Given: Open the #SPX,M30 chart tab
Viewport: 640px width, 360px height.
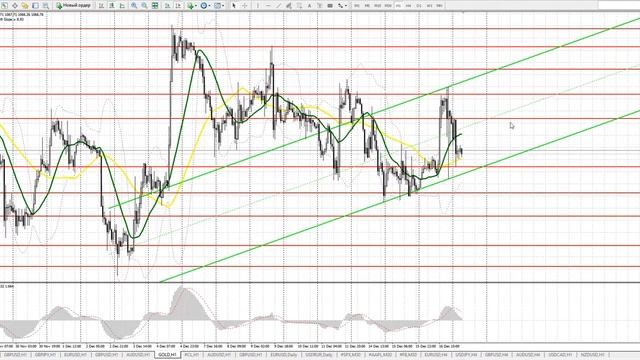Looking at the screenshot, I should click(x=350, y=355).
